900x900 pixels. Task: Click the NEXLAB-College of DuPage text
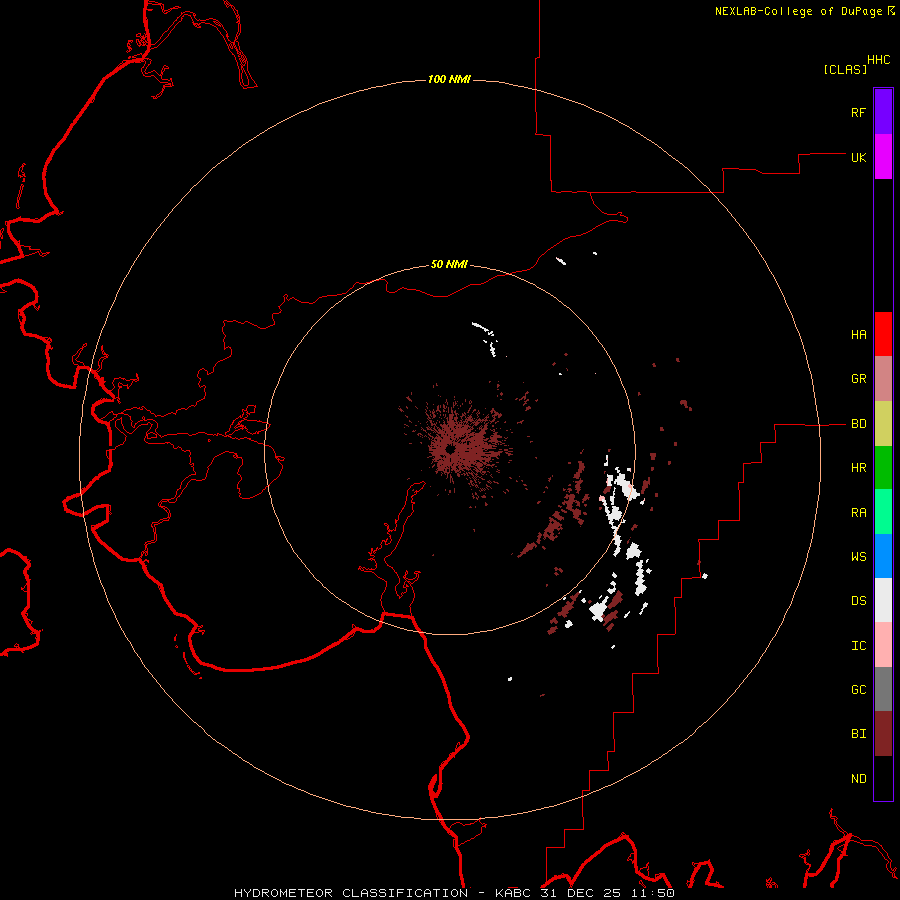tap(798, 11)
